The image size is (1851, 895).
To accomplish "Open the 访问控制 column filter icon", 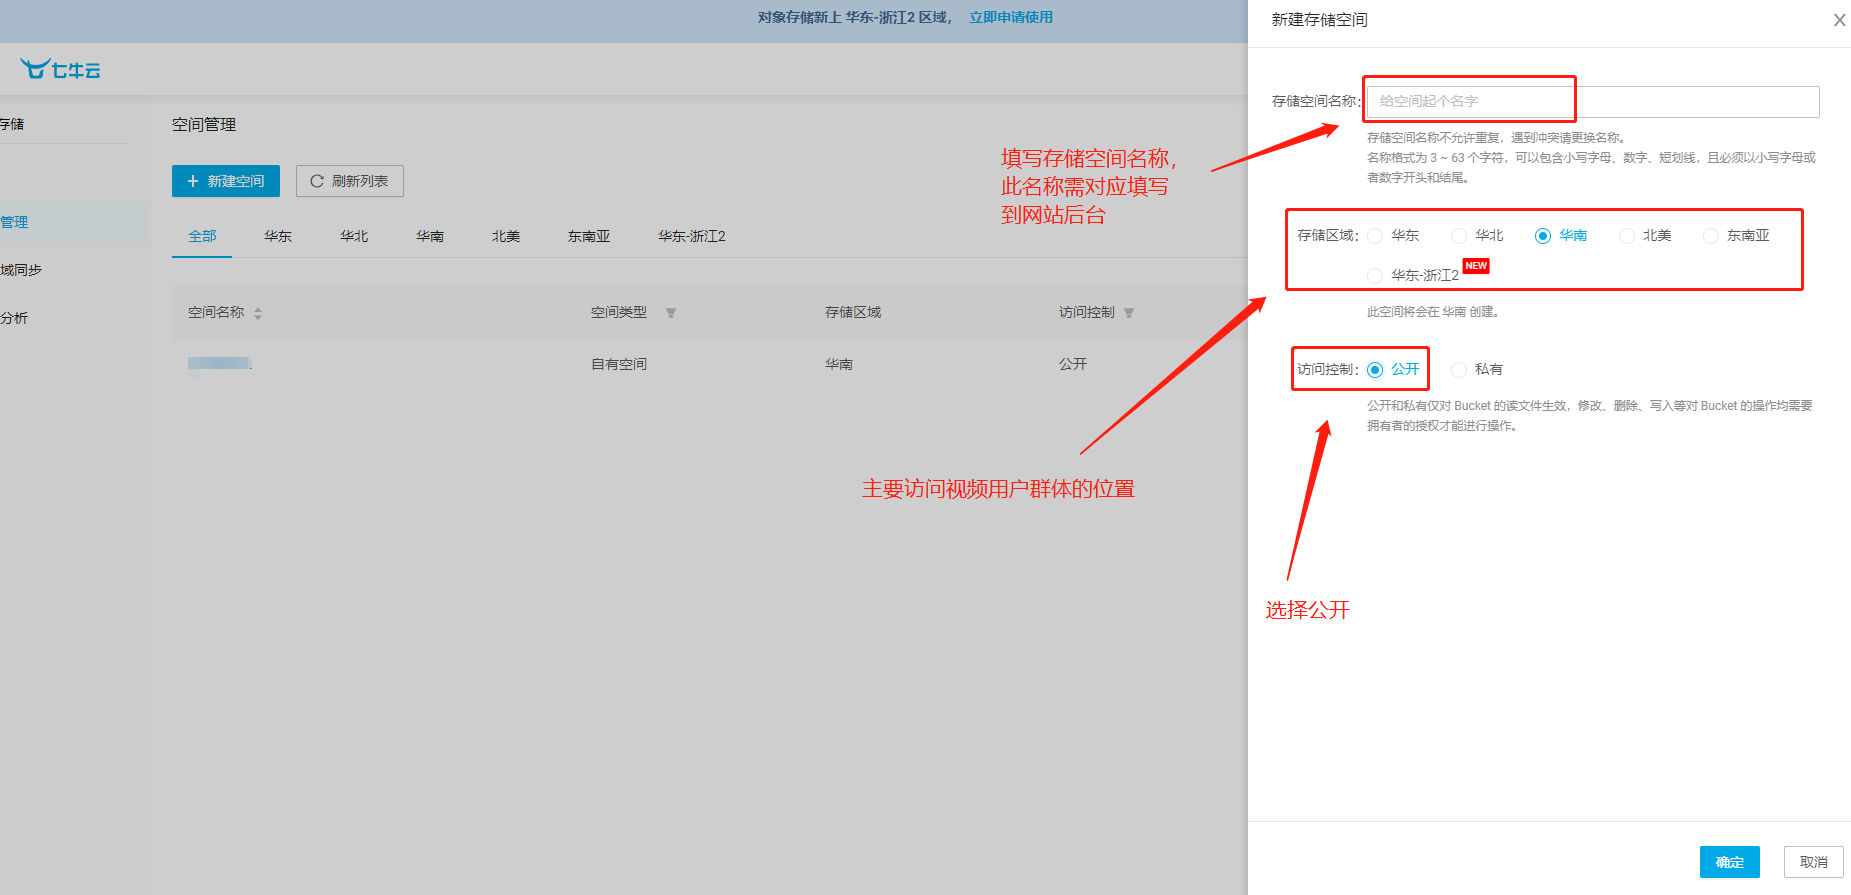I will [1129, 313].
